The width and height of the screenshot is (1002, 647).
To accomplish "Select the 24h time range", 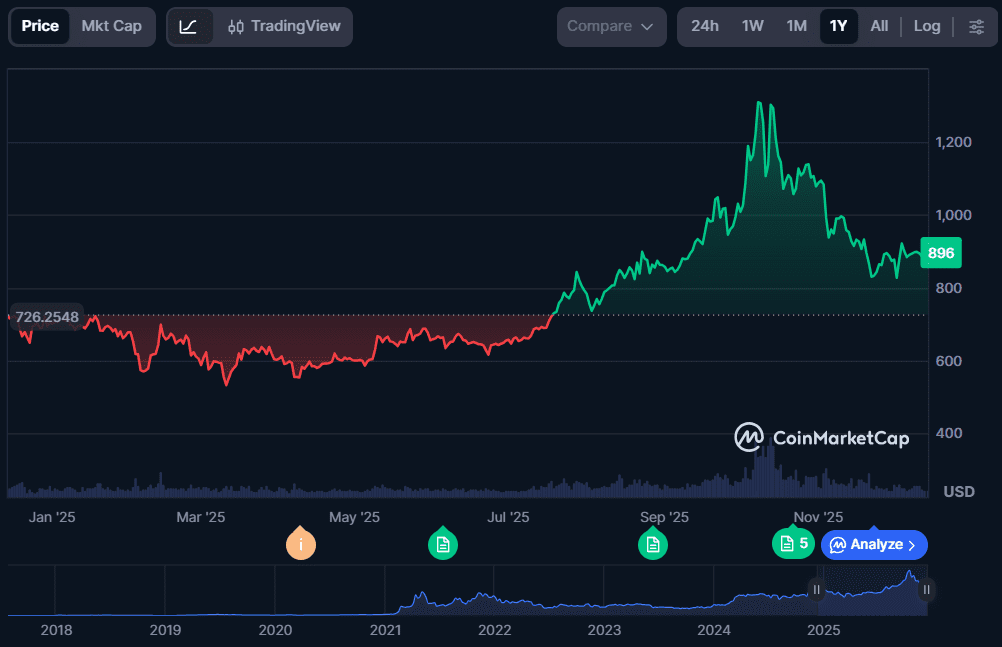I will pos(704,26).
